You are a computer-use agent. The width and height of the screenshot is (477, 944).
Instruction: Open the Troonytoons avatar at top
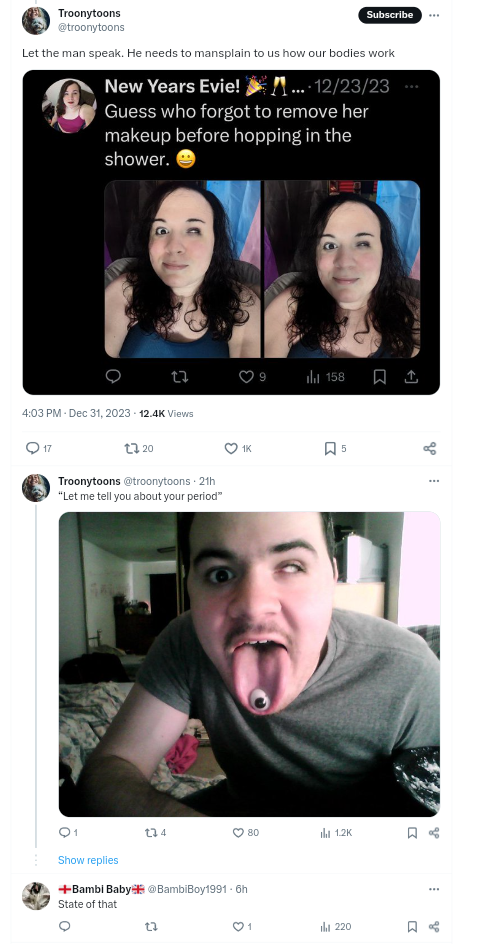pyautogui.click(x=36, y=20)
